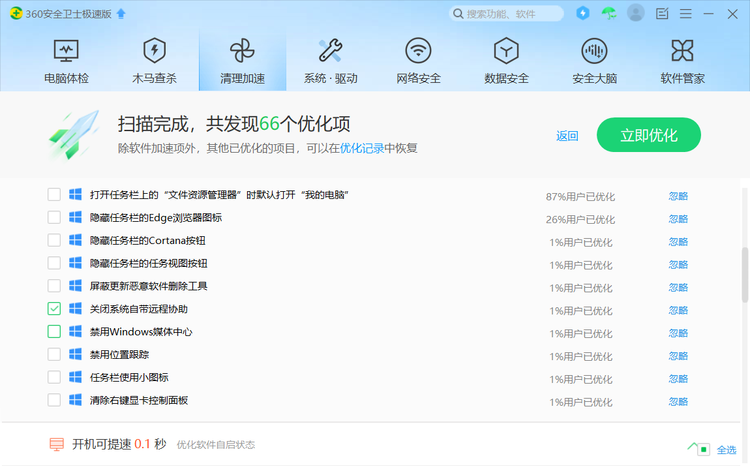This screenshot has width=750, height=473.
Task: Check 禁用位置跟踪 checkbox
Action: [54, 354]
